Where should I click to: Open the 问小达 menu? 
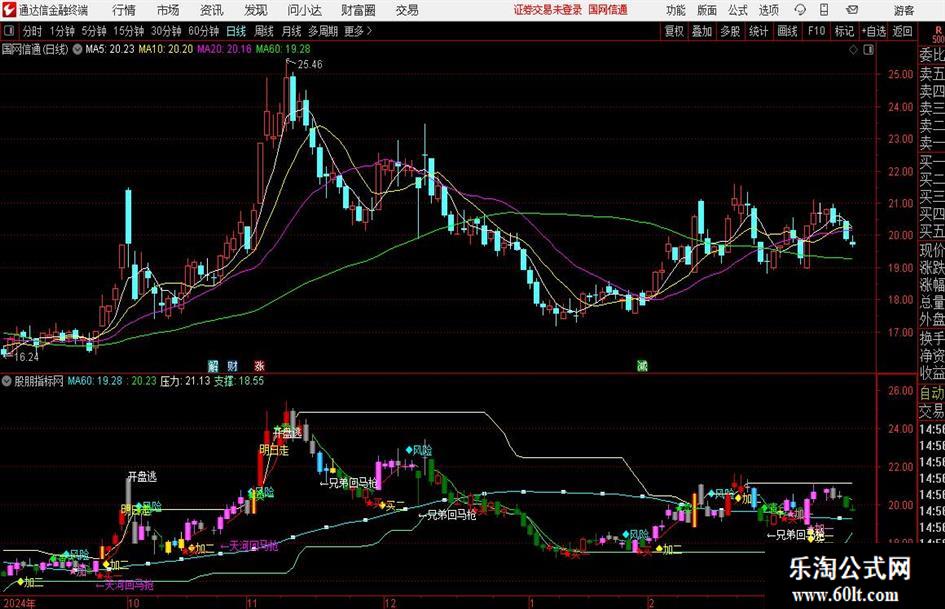pos(304,10)
